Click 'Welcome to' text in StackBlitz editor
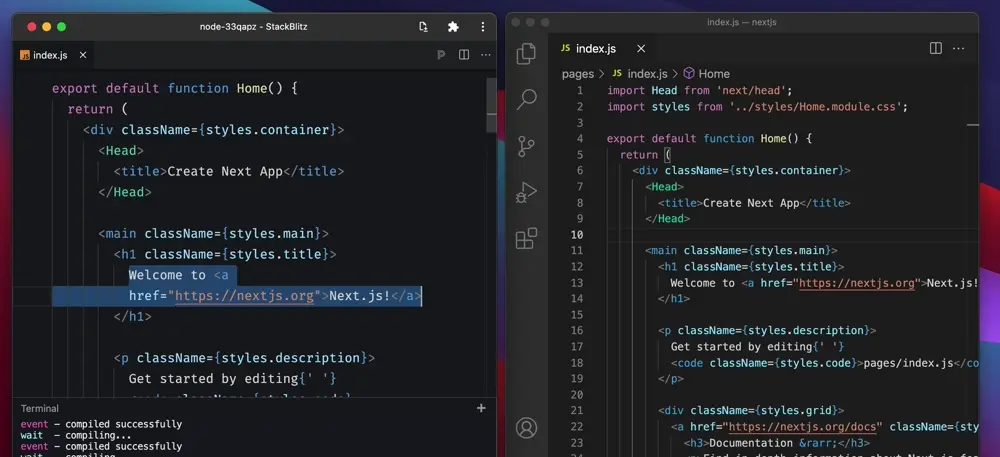 pos(167,275)
